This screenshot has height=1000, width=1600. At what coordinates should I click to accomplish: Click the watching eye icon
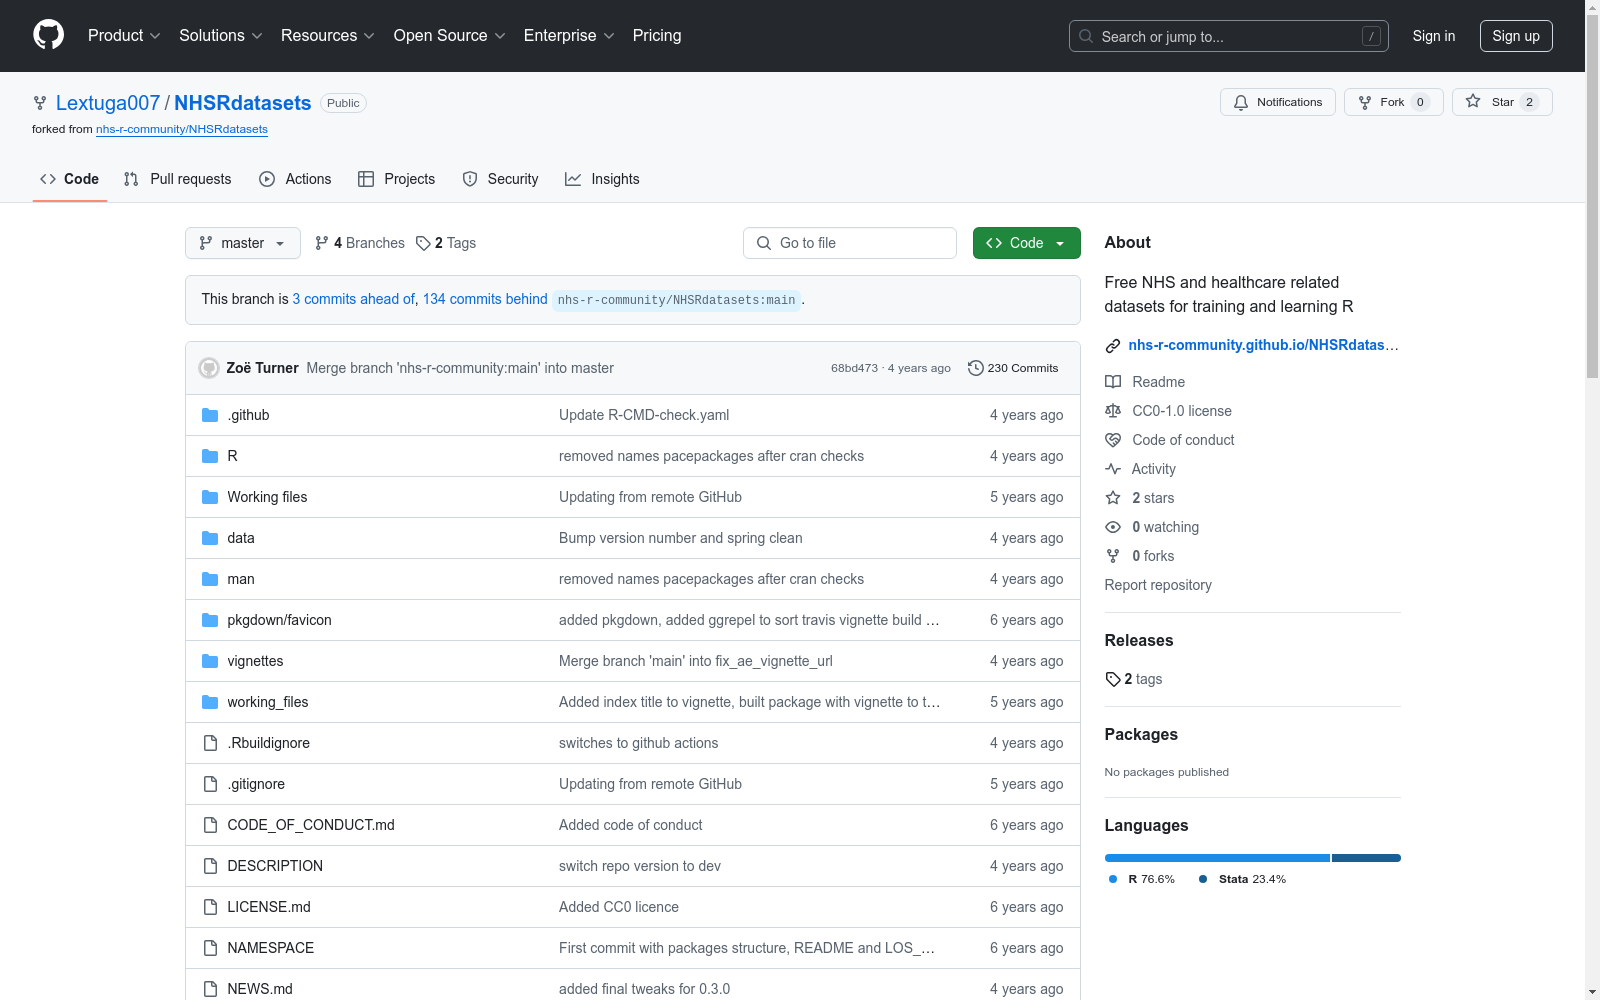(1113, 527)
